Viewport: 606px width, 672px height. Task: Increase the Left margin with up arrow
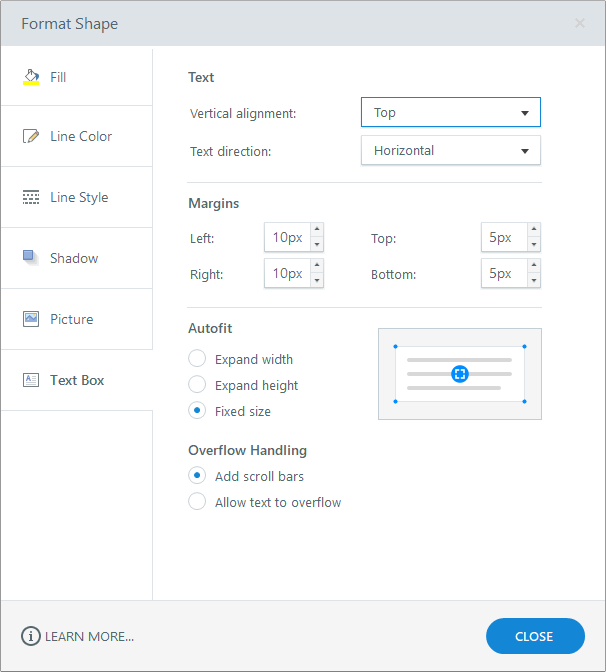click(x=317, y=231)
